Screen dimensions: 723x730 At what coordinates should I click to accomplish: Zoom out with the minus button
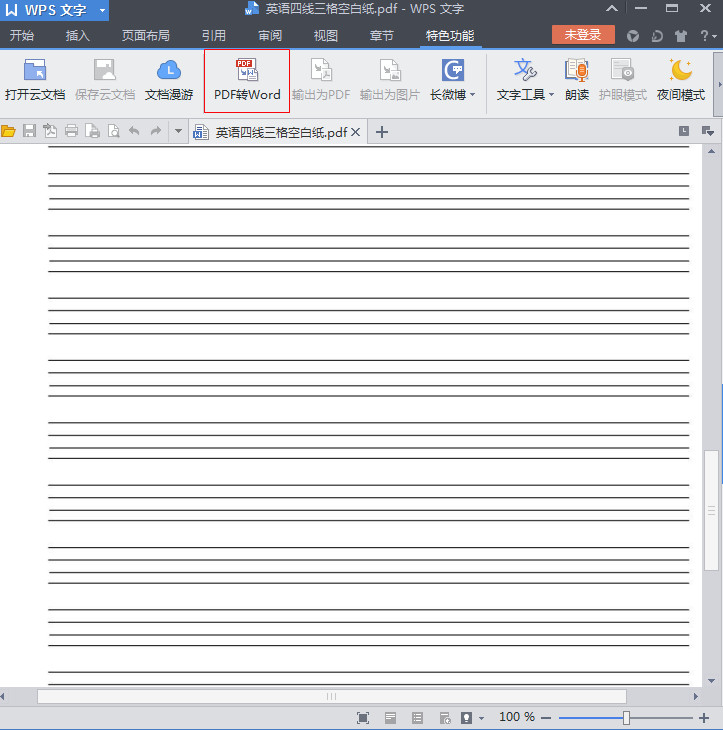click(x=546, y=718)
